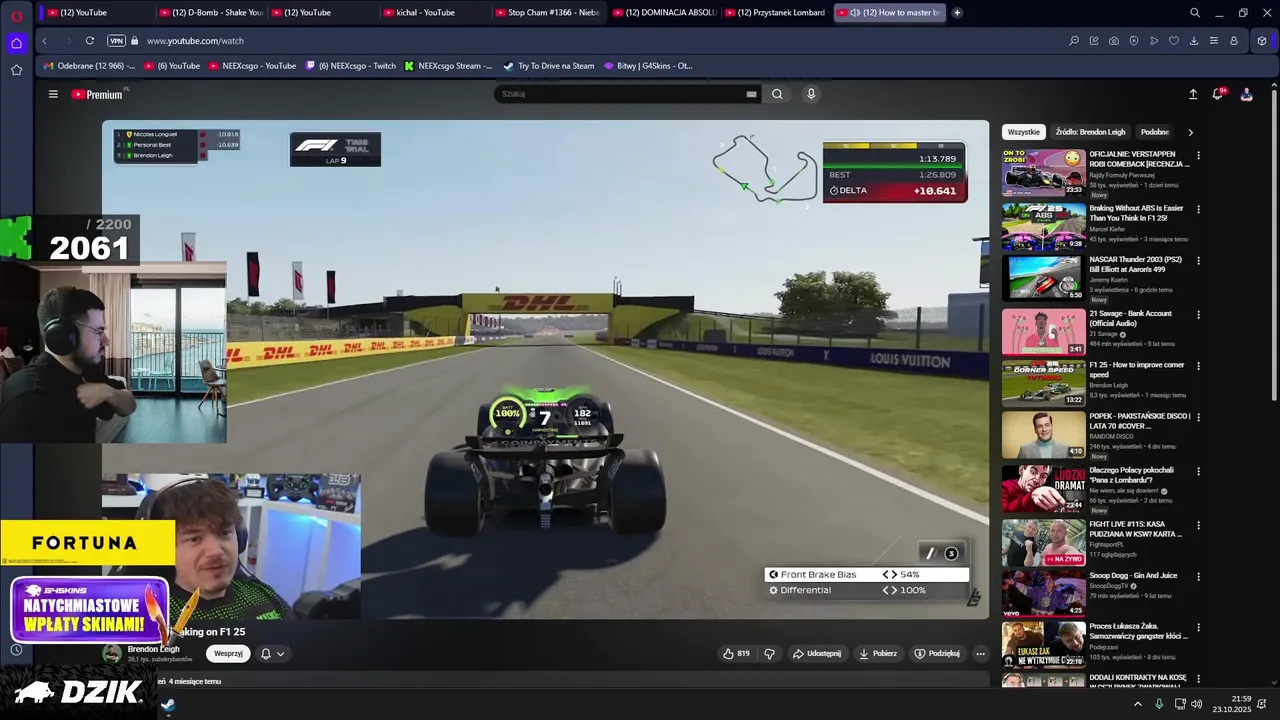Open Brendon Leigh channel link
The image size is (1280, 720).
(154, 649)
